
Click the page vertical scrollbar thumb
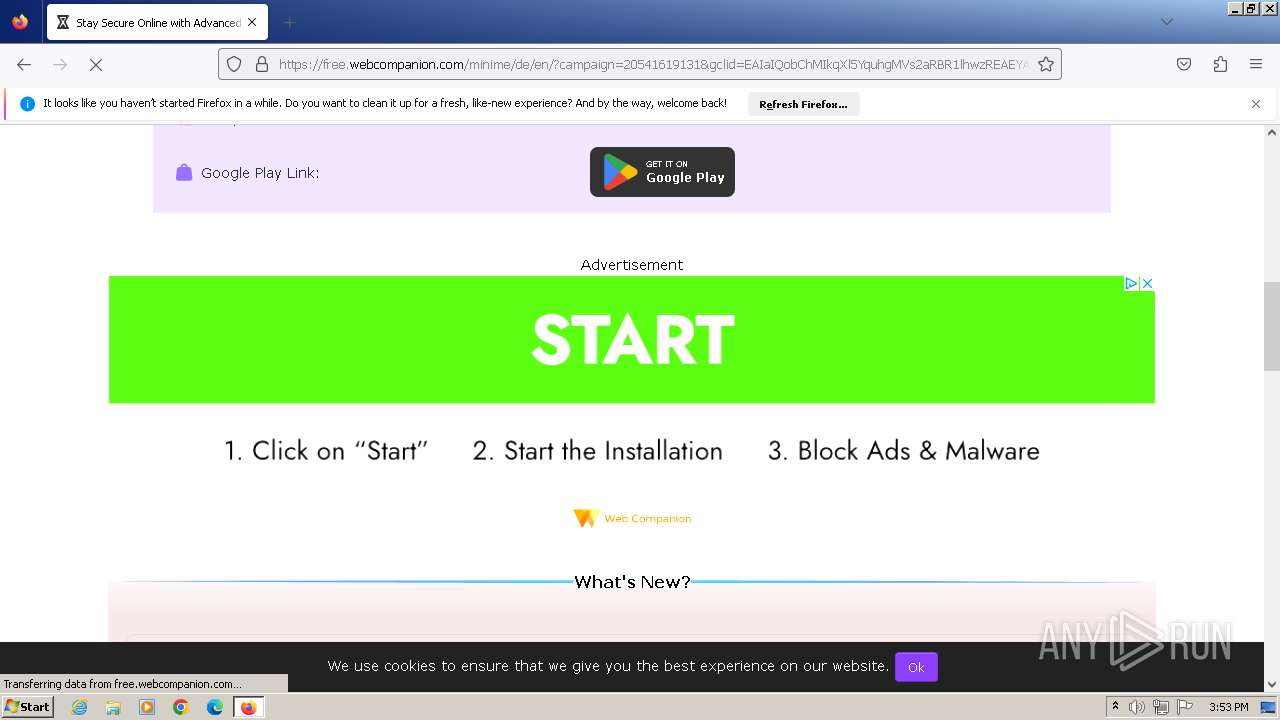click(x=1272, y=326)
